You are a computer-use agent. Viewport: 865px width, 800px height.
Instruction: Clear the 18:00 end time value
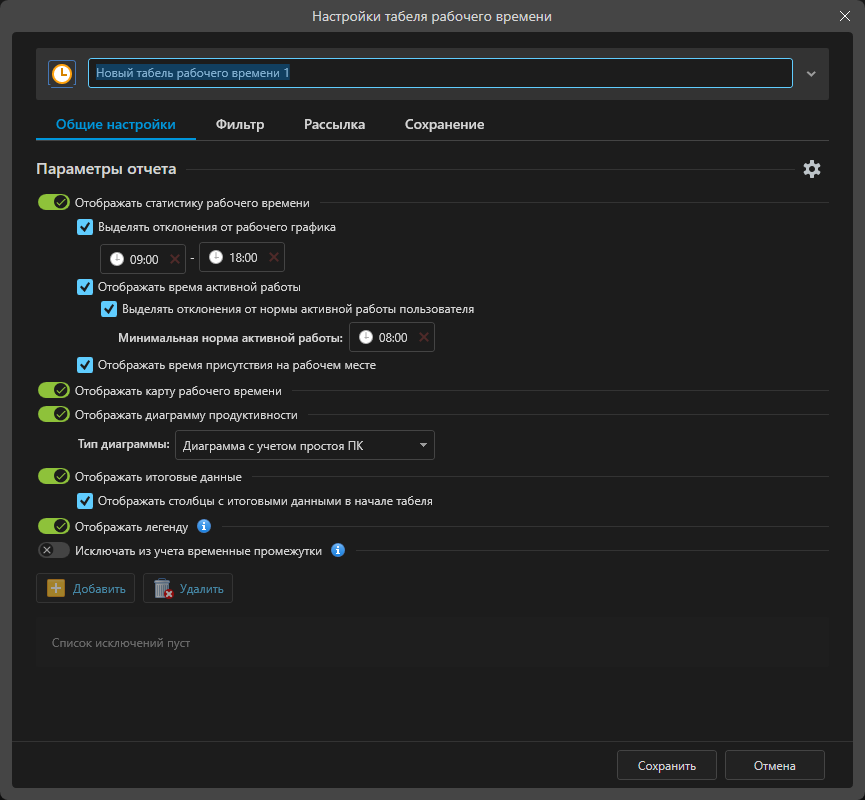[273, 258]
